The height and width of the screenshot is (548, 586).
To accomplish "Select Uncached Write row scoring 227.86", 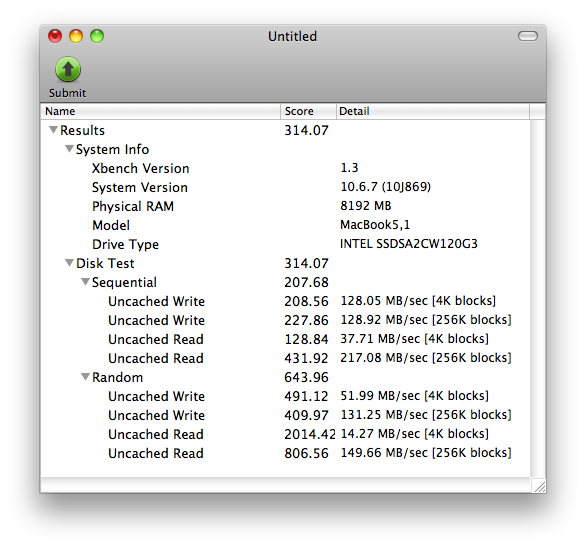I will click(x=285, y=320).
